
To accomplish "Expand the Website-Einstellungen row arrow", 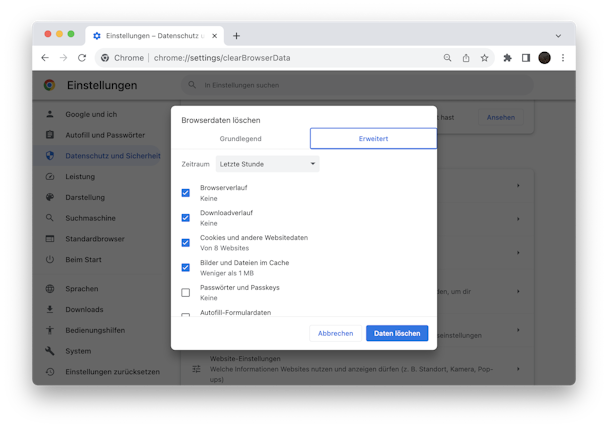I will tap(518, 369).
